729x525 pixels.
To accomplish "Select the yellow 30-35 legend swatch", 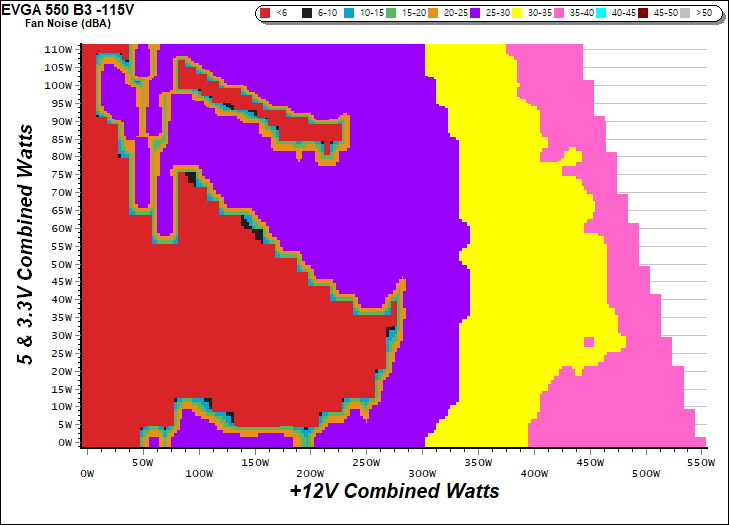I will pos(518,14).
